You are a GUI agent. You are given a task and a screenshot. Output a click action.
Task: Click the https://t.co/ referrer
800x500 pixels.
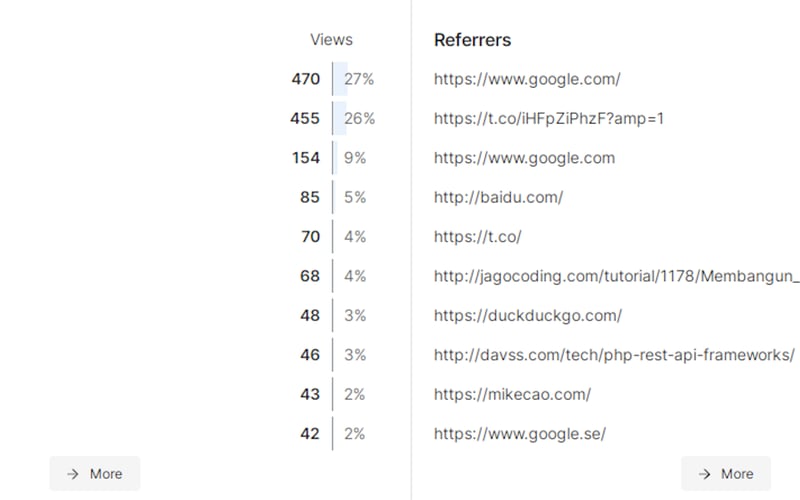(x=477, y=237)
